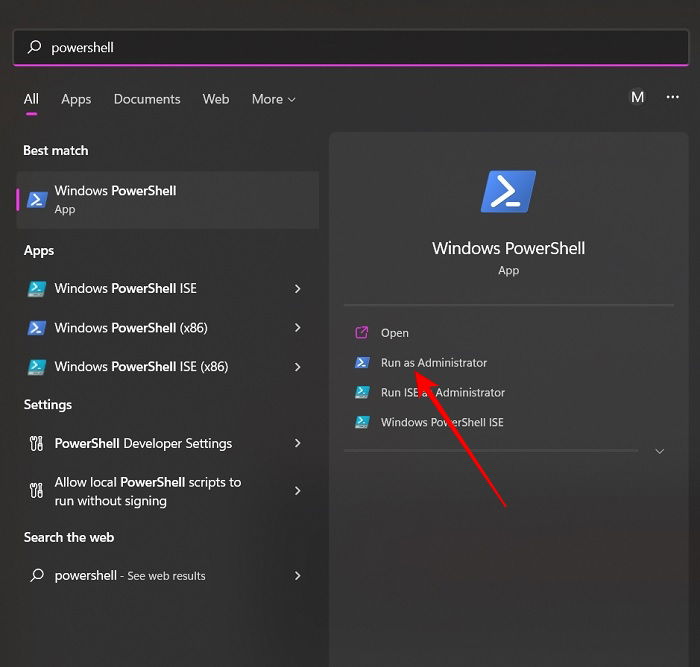Screen dimensions: 700x667
Task: Click the search magnifier icon in search box
Action: [34, 47]
